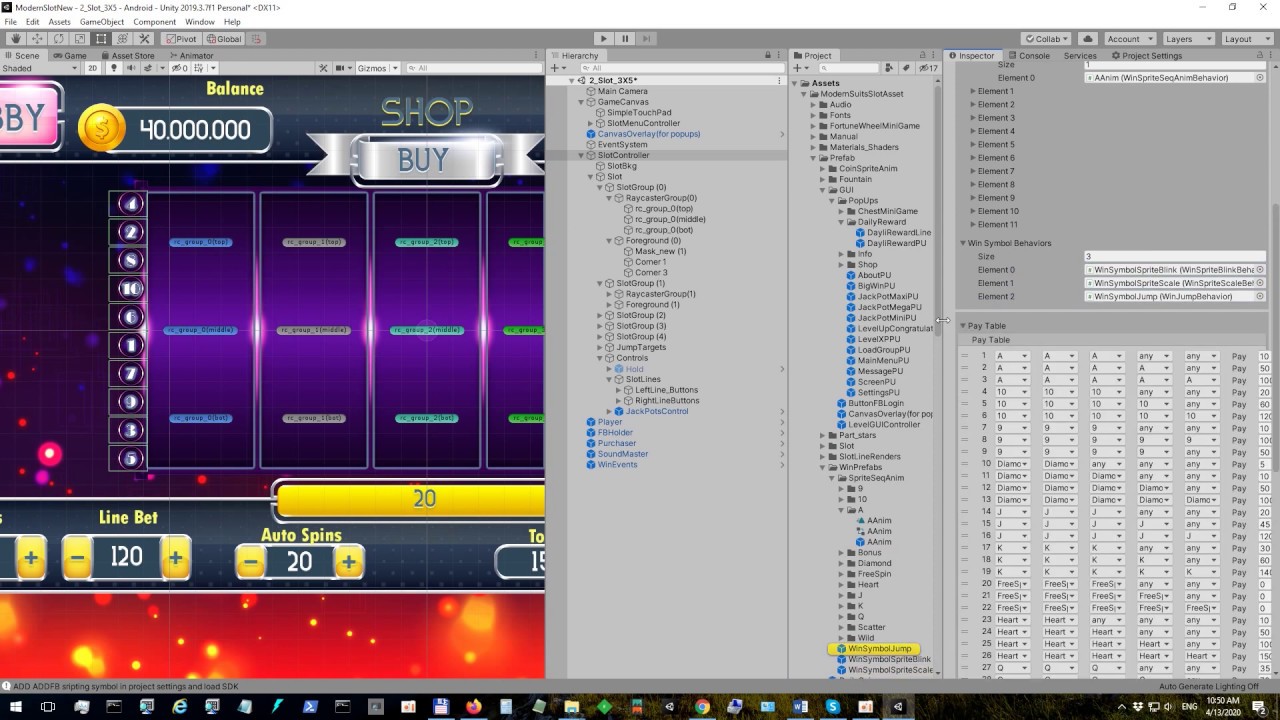1280x720 pixels.
Task: Expand Element 5 in Inspector
Action: click(972, 145)
